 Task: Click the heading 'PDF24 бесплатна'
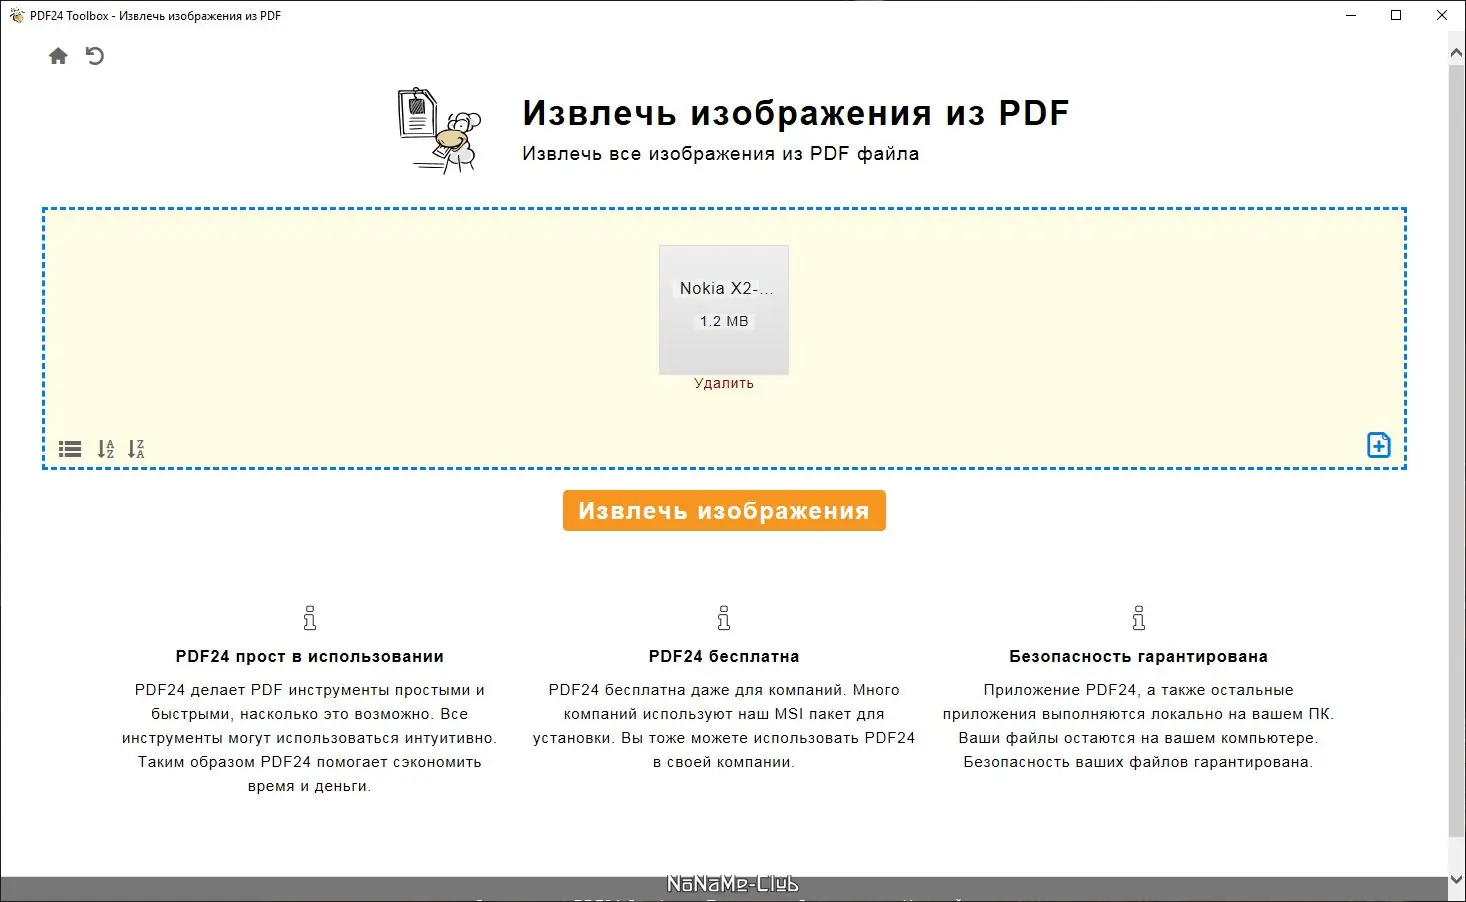(x=724, y=657)
